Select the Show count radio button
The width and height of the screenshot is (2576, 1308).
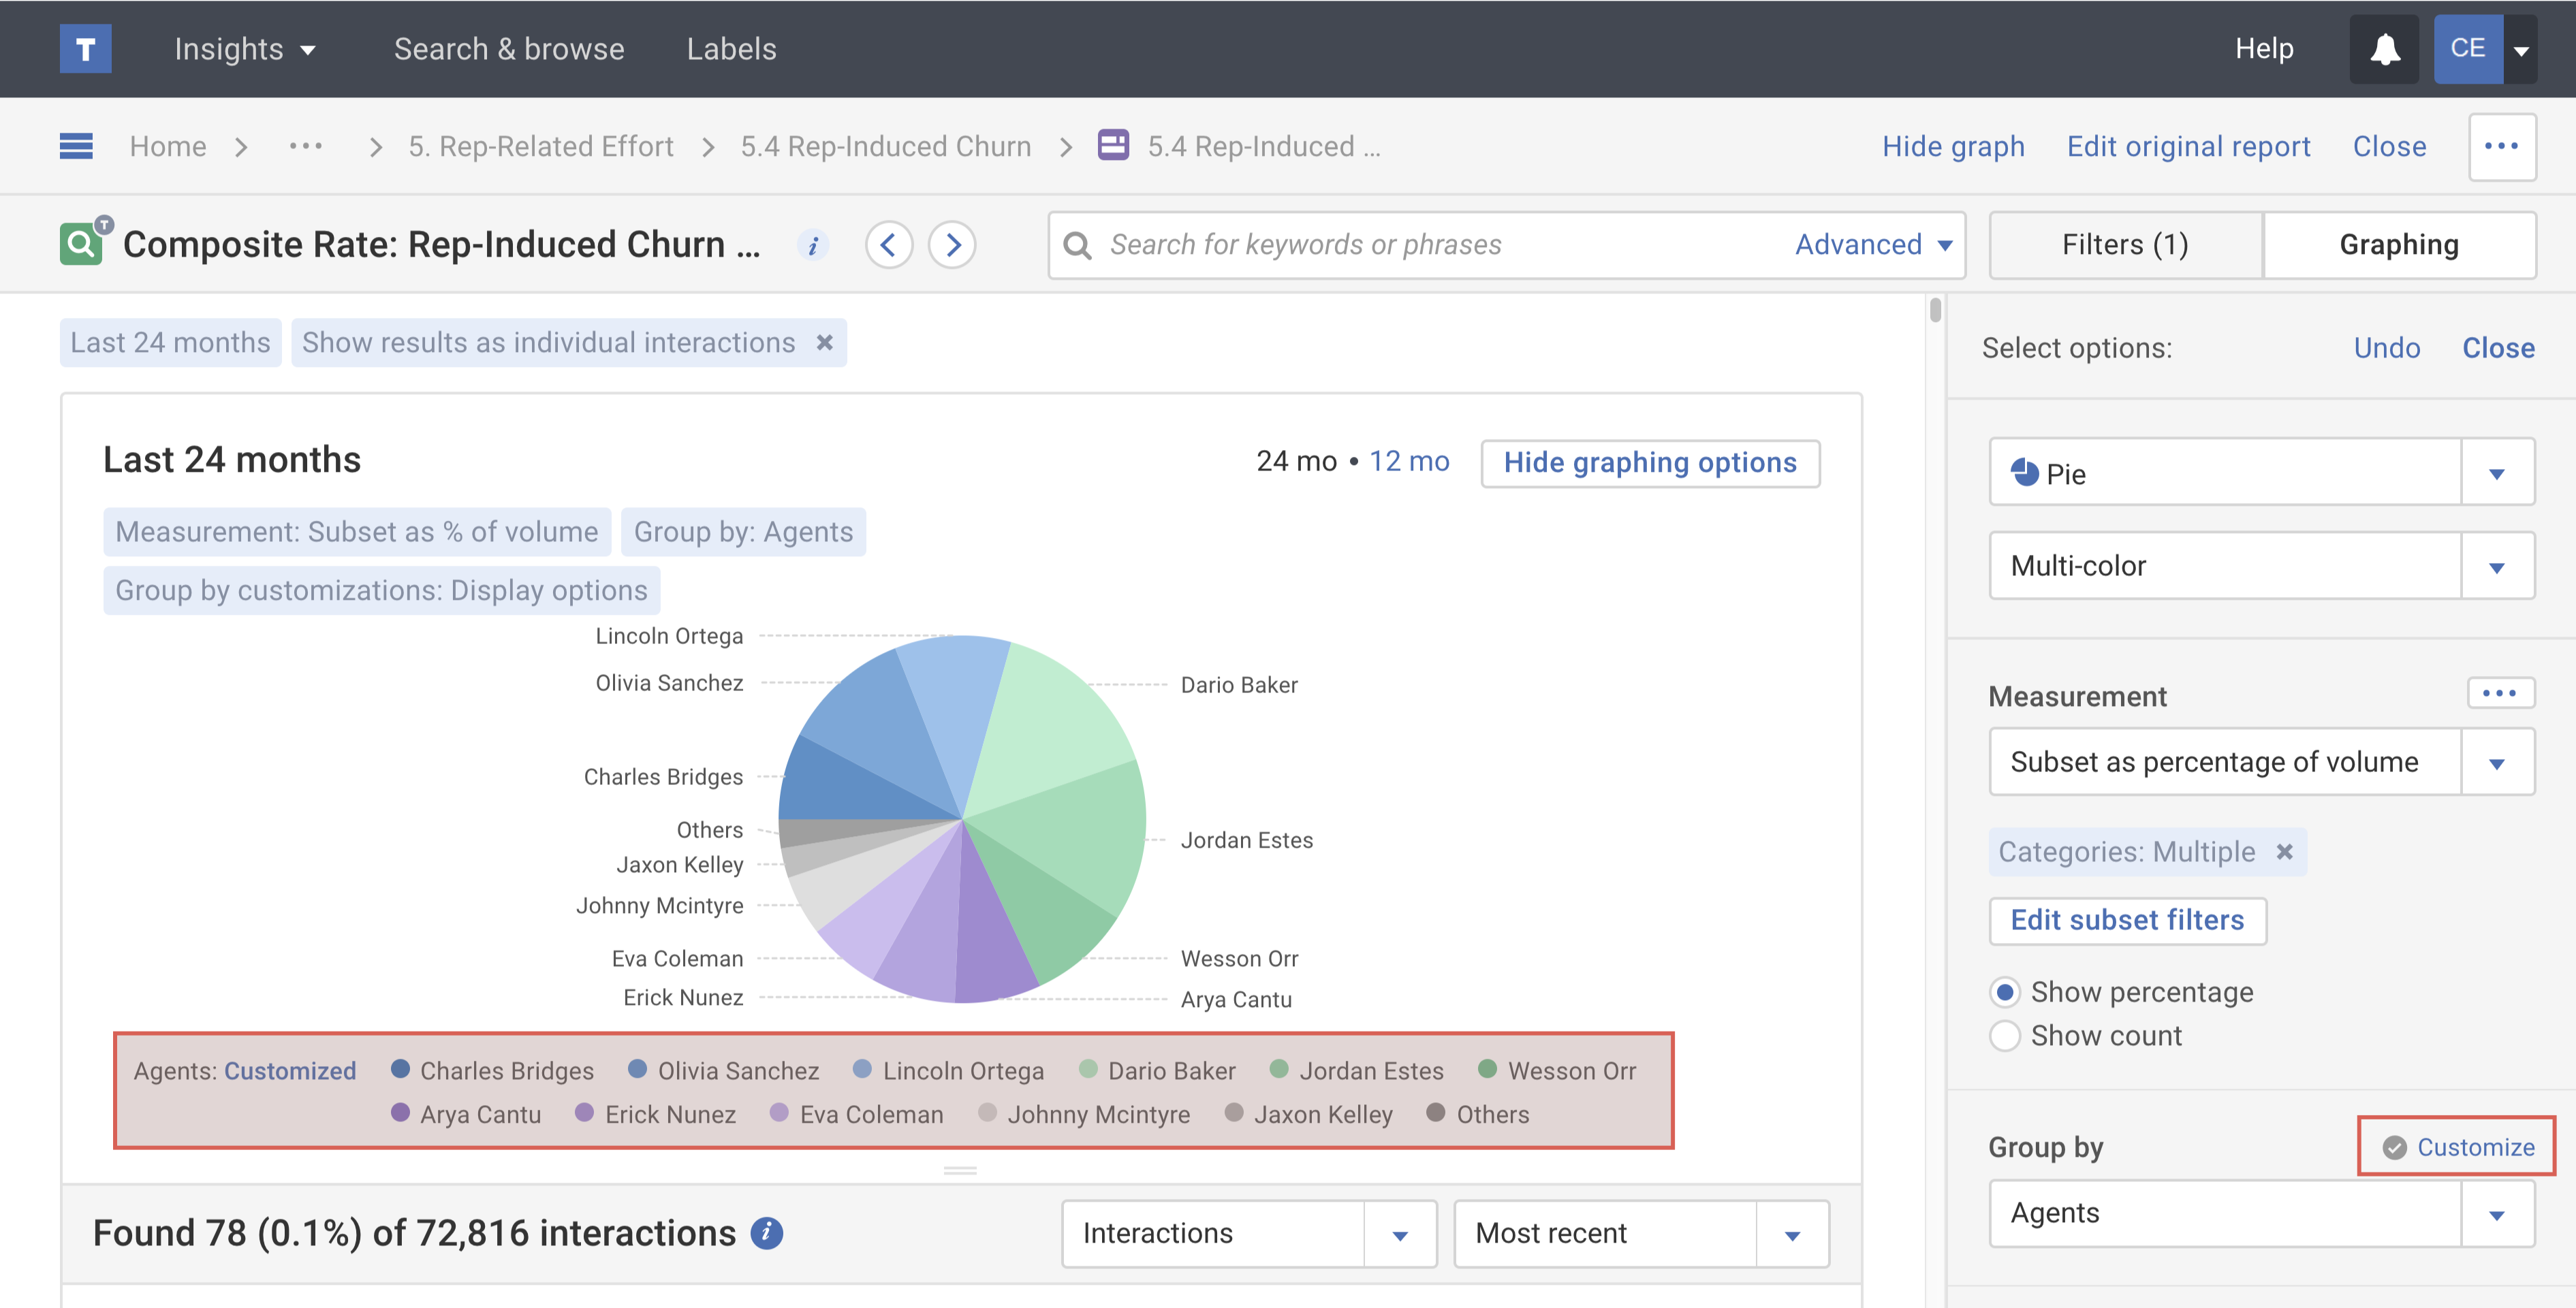pyautogui.click(x=2004, y=1036)
